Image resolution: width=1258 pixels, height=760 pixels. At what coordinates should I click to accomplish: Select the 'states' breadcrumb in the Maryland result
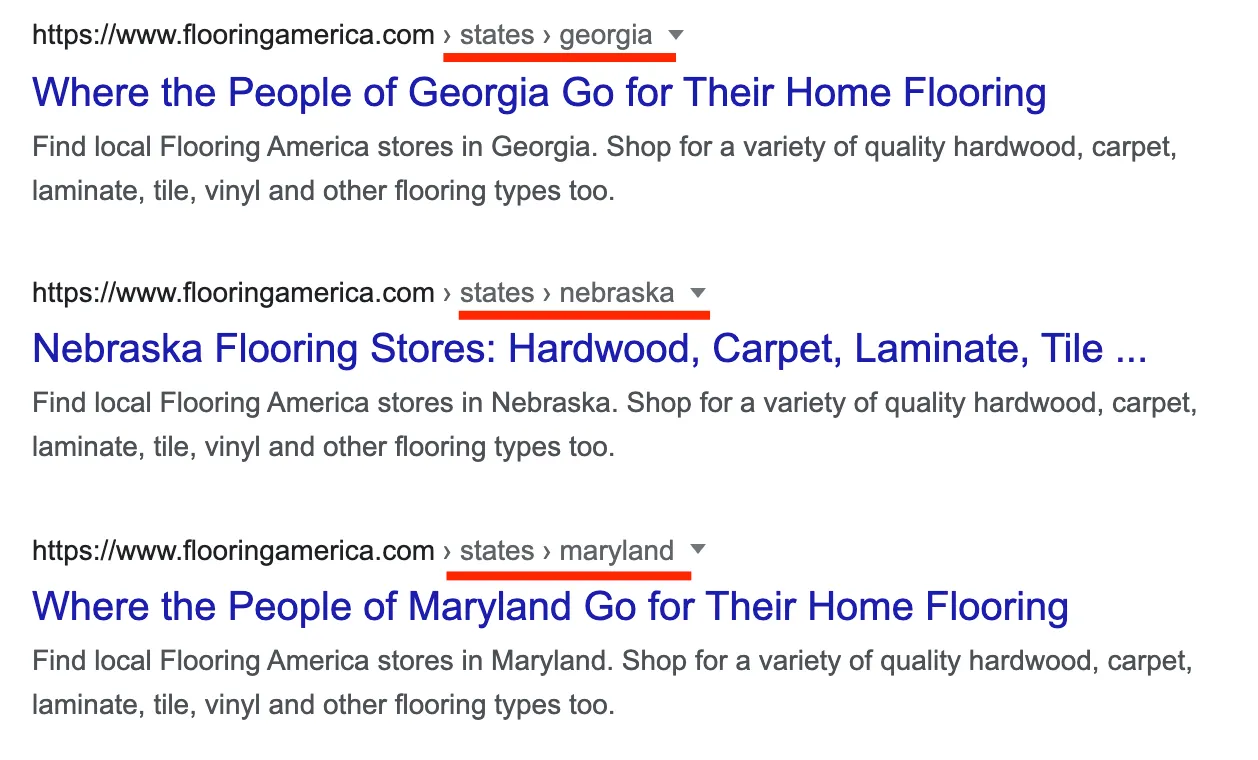pos(497,550)
